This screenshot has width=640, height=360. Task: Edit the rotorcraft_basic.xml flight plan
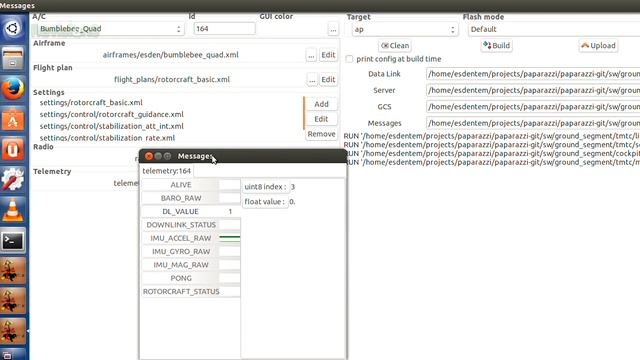tap(328, 80)
